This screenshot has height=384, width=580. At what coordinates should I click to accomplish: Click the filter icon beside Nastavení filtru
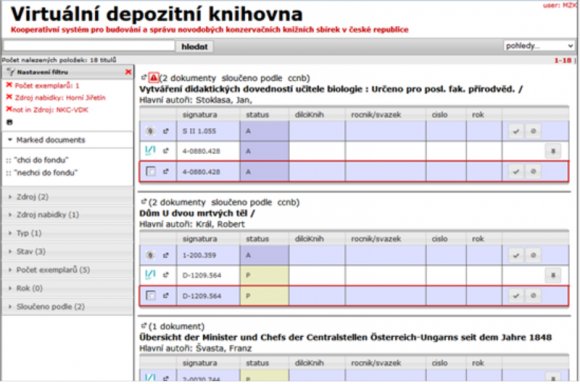[11, 72]
